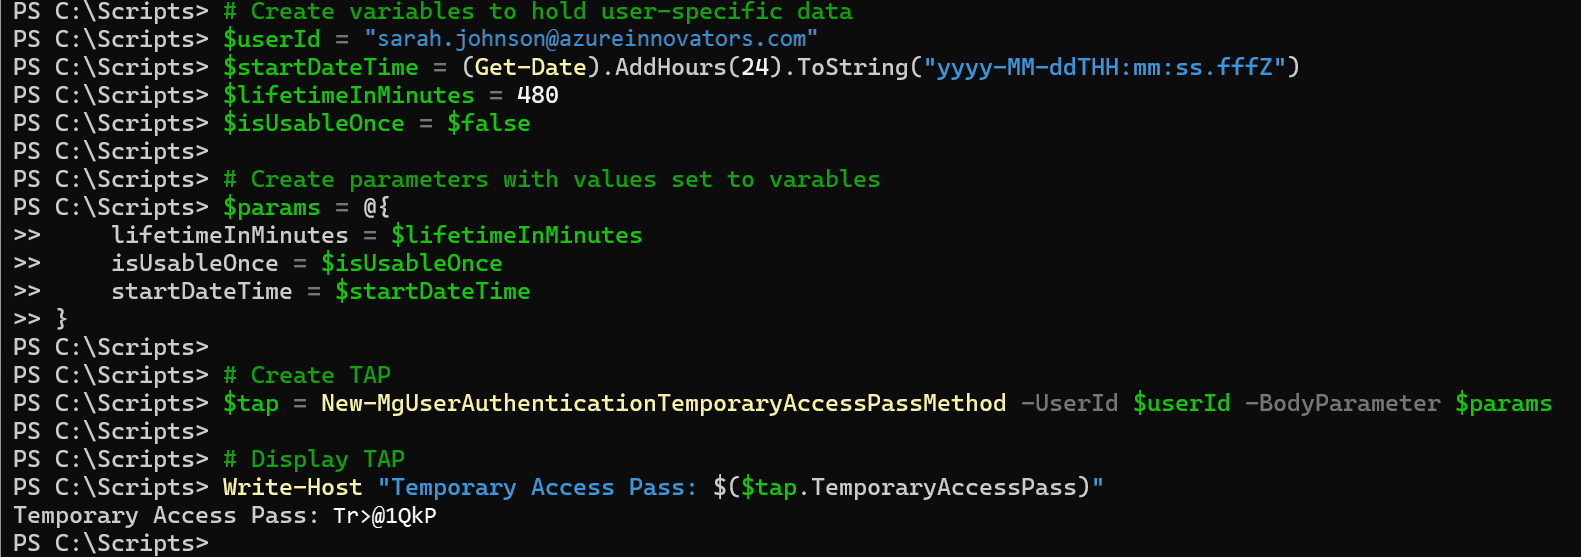The image size is (1581, 557).
Task: Click the startDateTime key inside the hashtable
Action: pos(202,291)
